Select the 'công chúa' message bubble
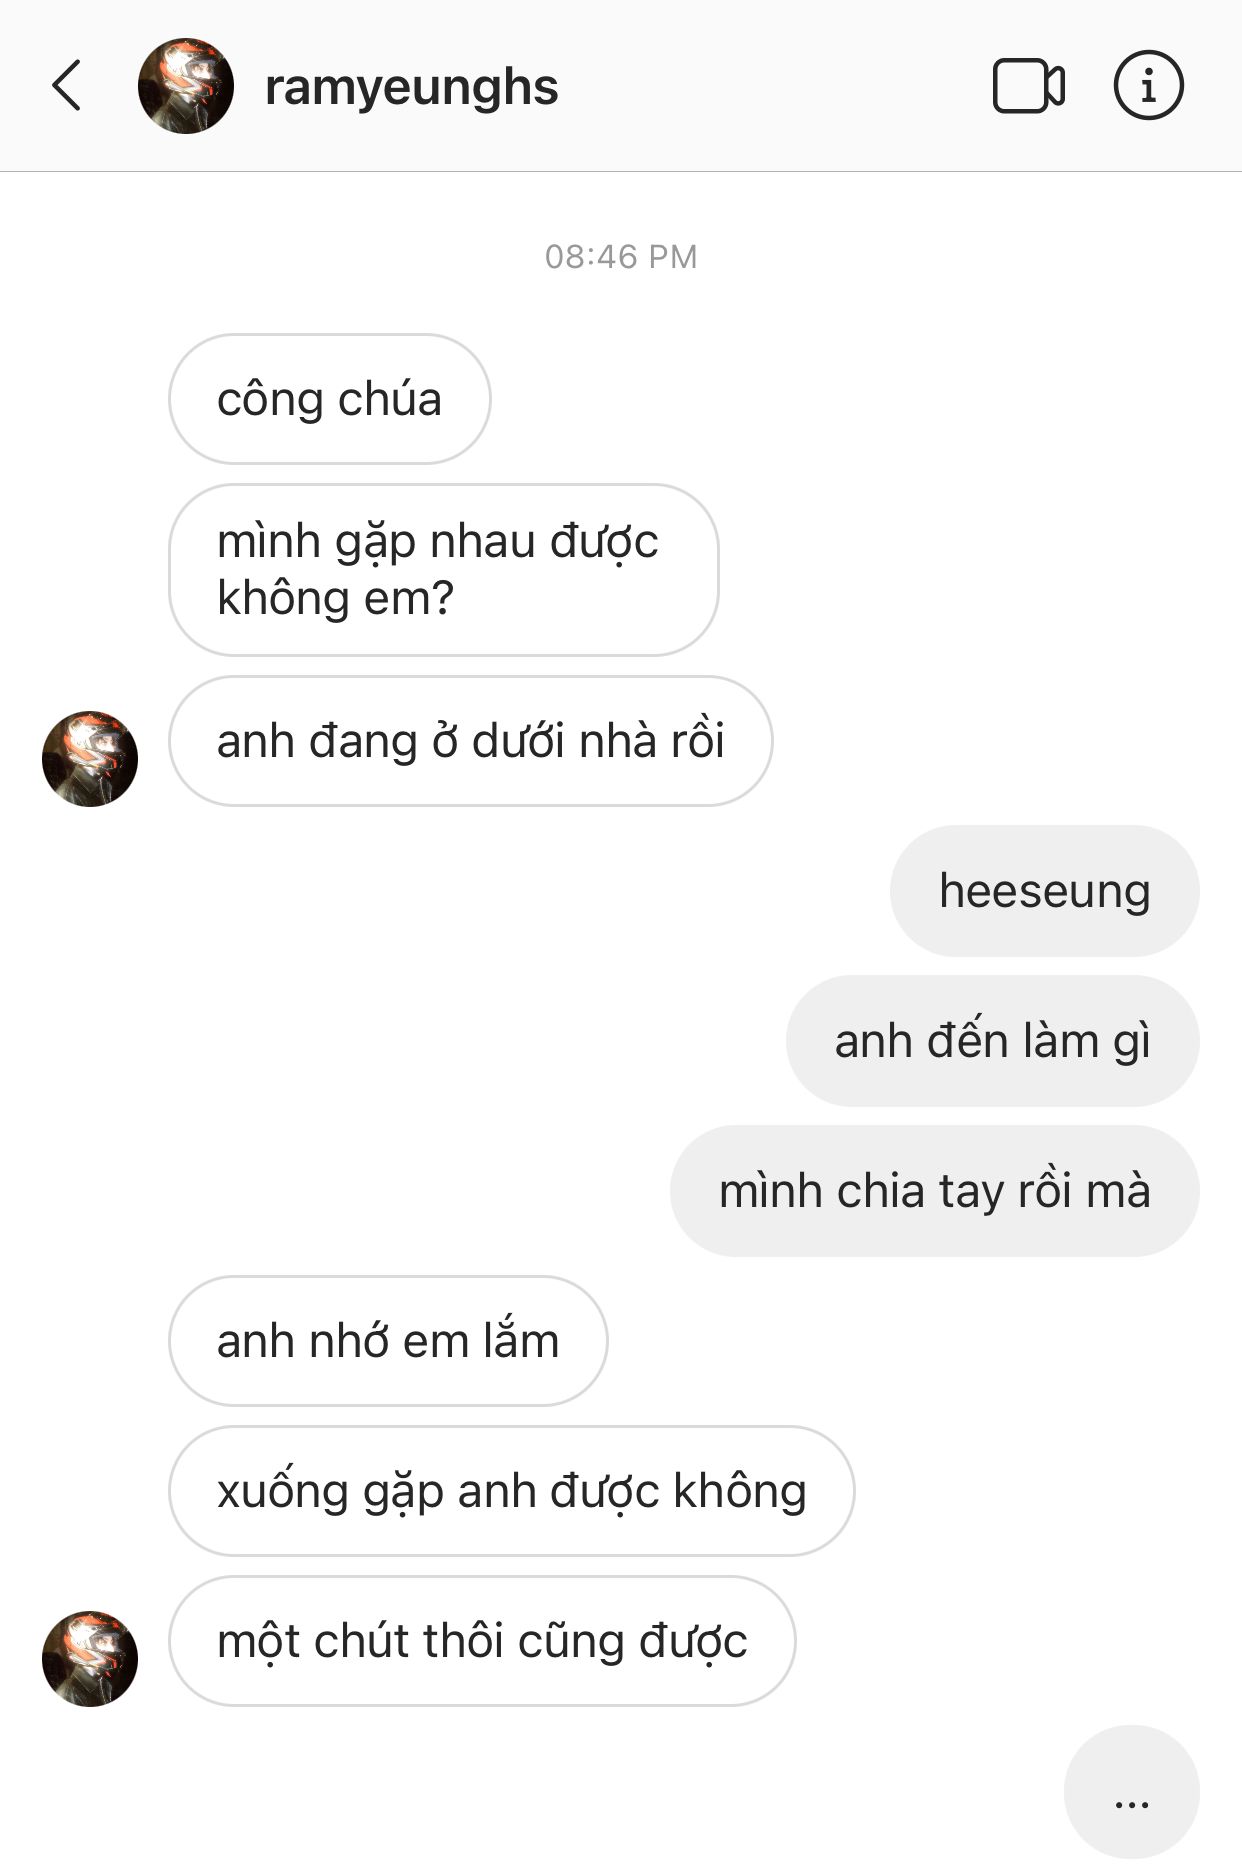Screen dimensions: 1242x1869 click(x=330, y=399)
